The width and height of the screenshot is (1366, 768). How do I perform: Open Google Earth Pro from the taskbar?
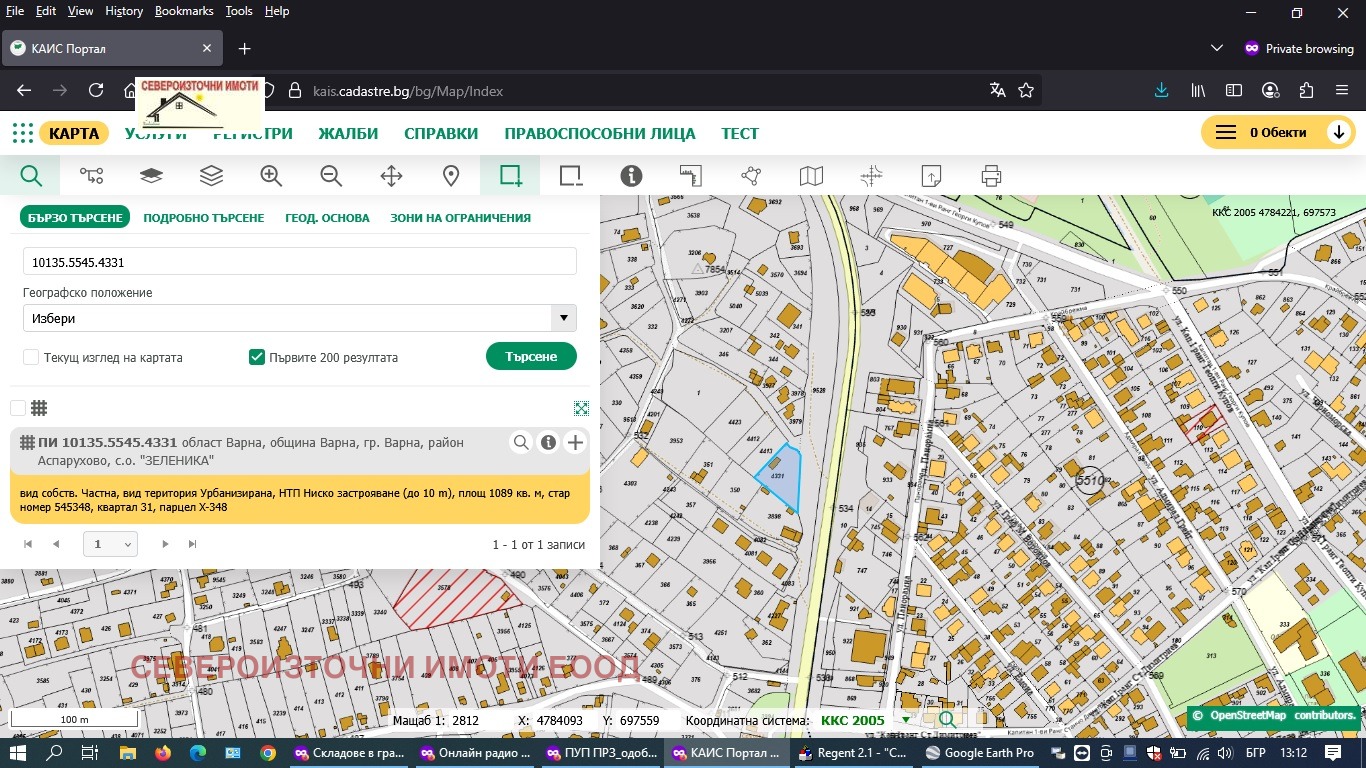coord(979,753)
